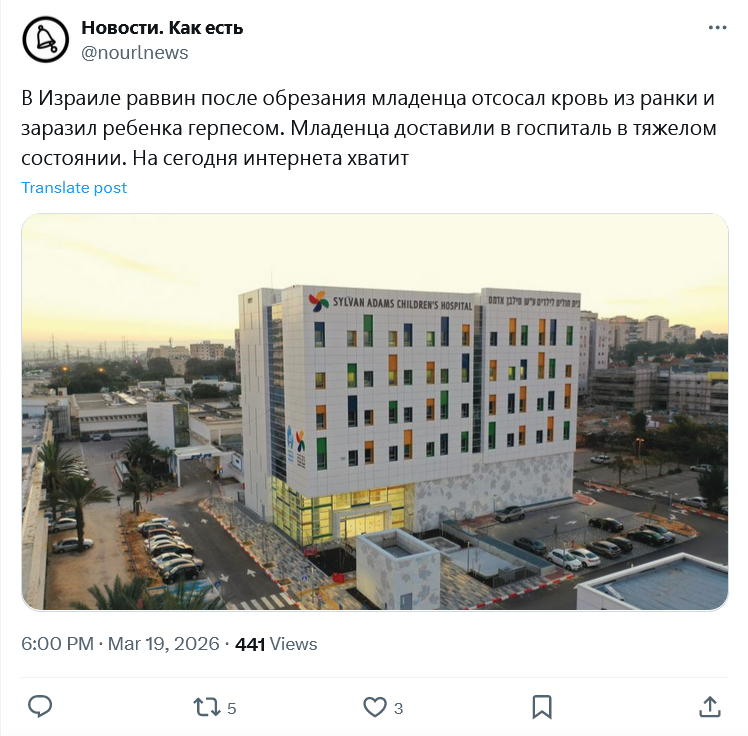Click the repost count 5
The height and width of the screenshot is (736, 748).
click(231, 708)
